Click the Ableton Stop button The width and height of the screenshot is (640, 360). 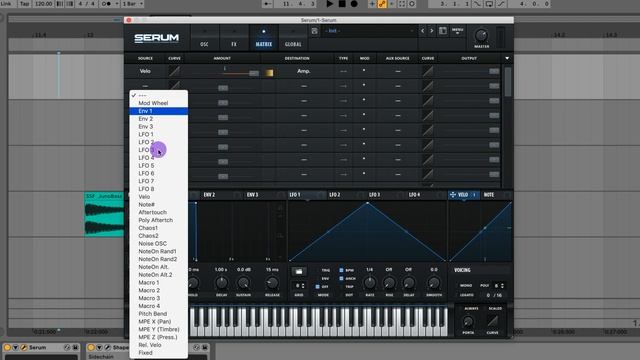click(x=342, y=4)
